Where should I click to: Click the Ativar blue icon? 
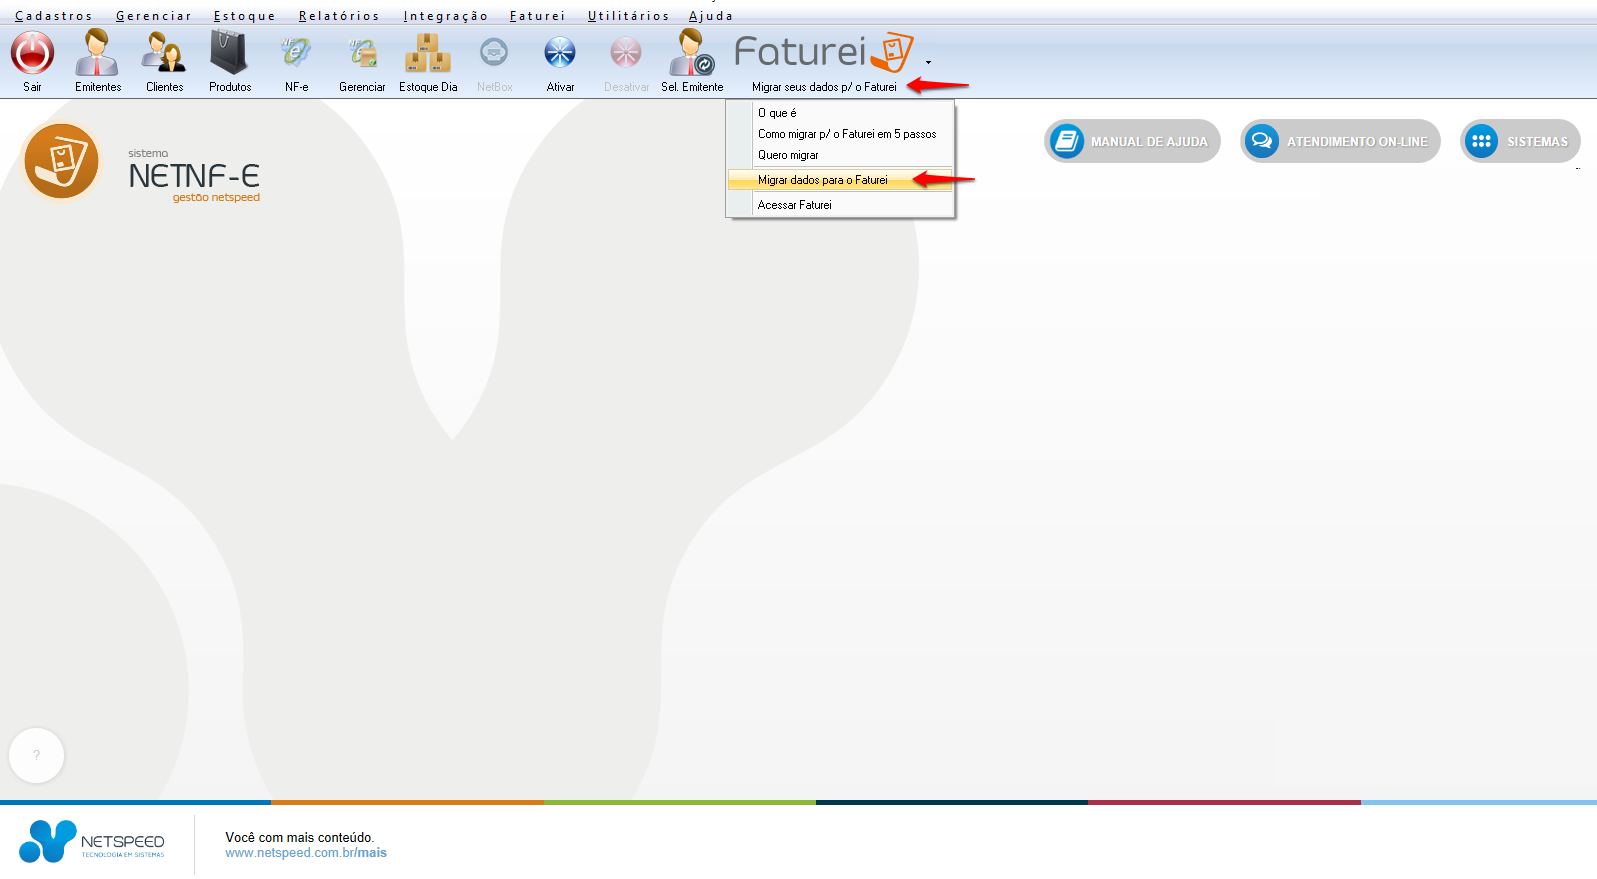(560, 52)
